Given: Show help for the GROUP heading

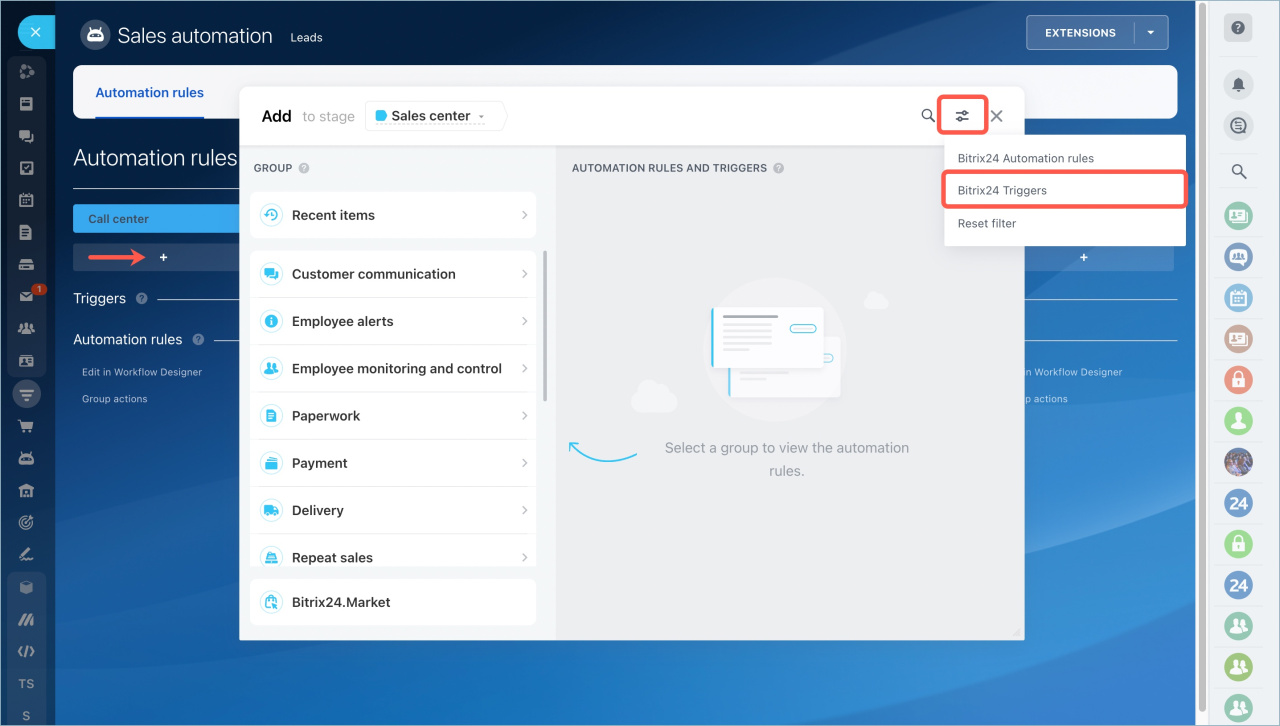Looking at the screenshot, I should point(304,168).
